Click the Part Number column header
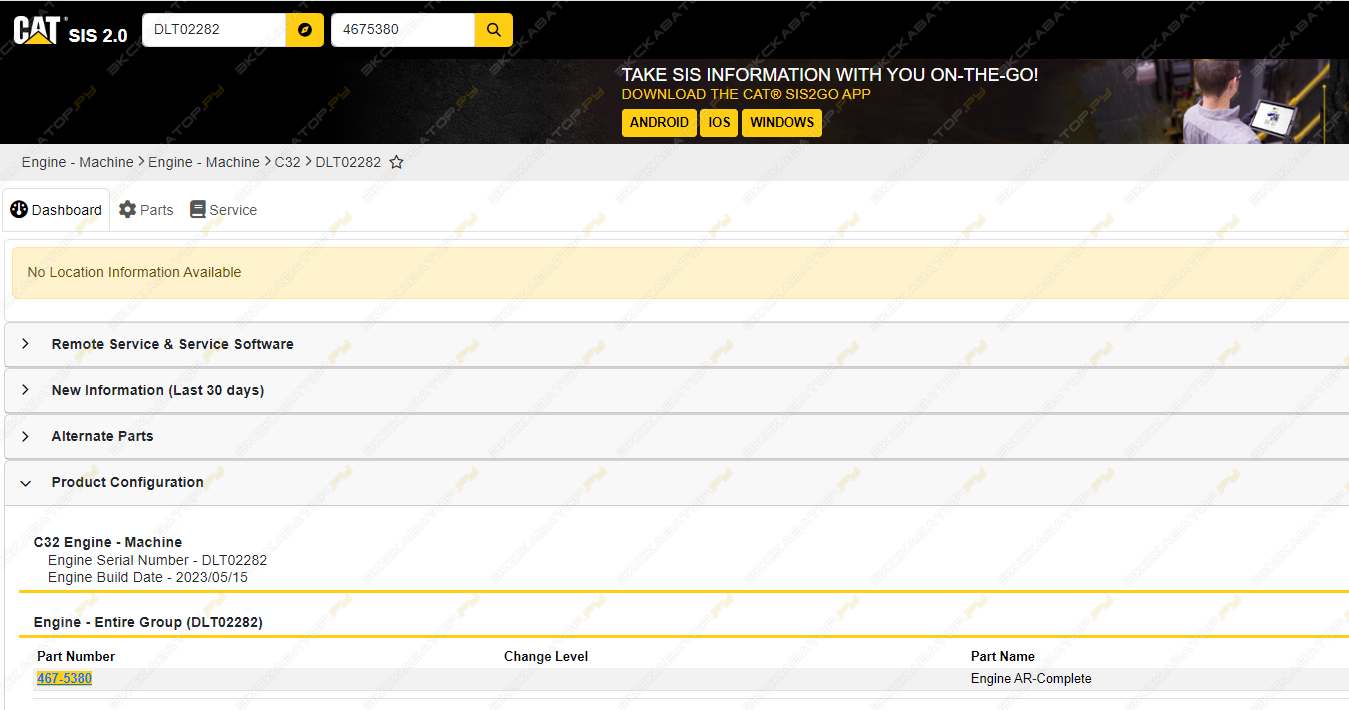 tap(76, 657)
